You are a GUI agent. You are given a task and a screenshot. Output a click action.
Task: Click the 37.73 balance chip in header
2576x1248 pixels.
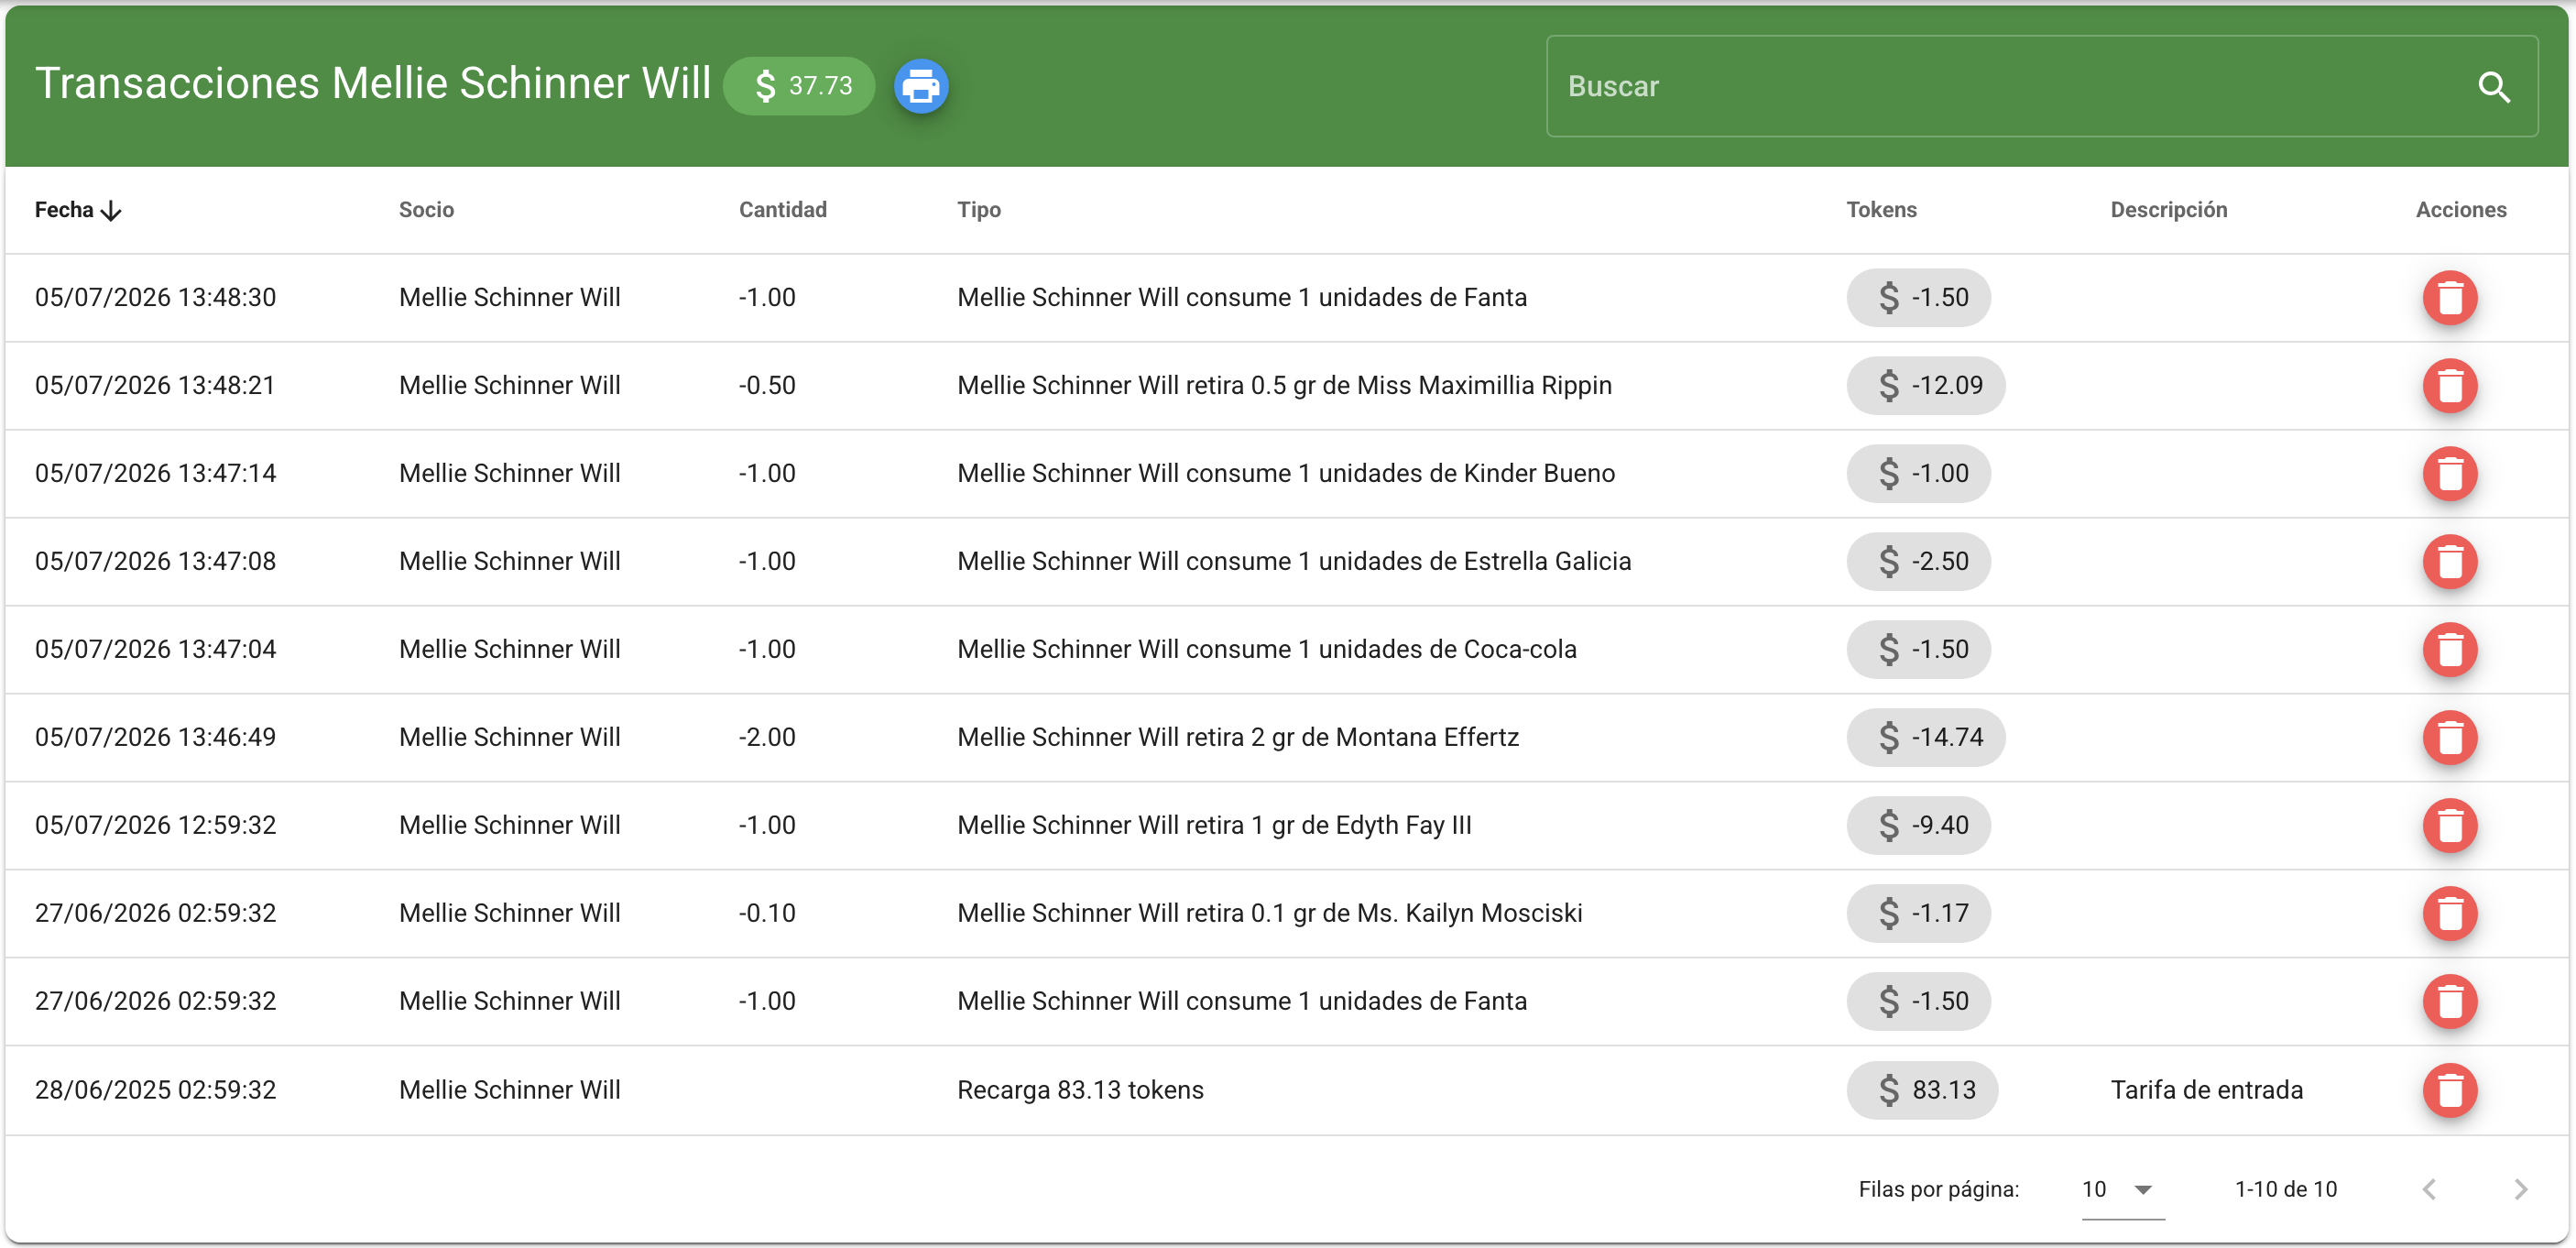[x=799, y=86]
